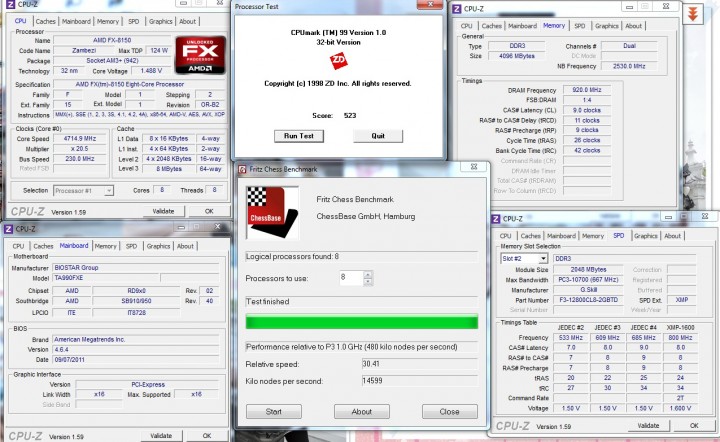
Task: Click Close button in Fritz Chess Benchmark
Action: click(x=450, y=412)
